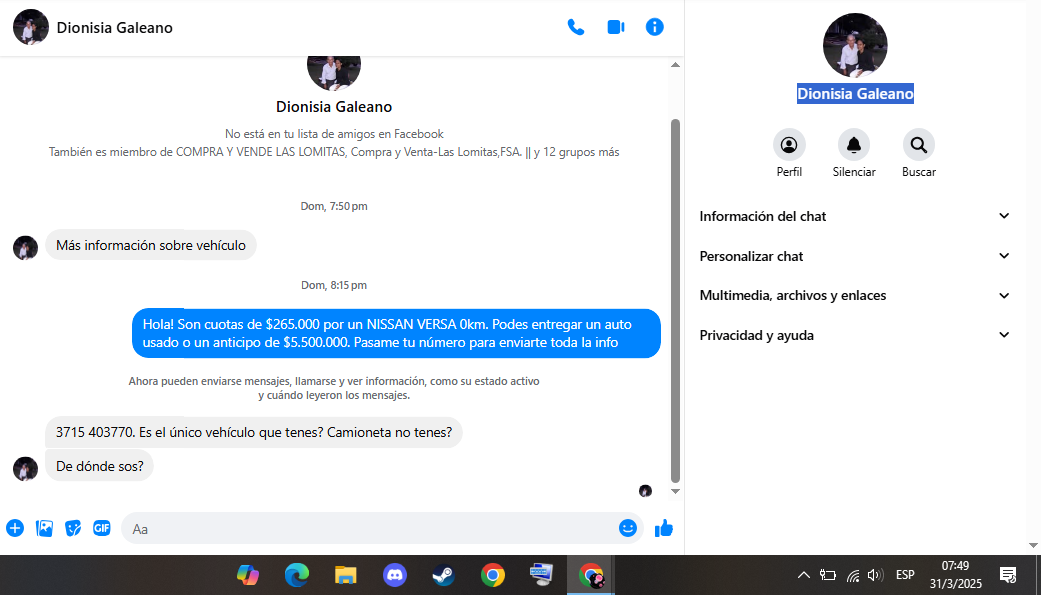1041x595 pixels.
Task: Click the Silenciar bell icon
Action: (854, 145)
